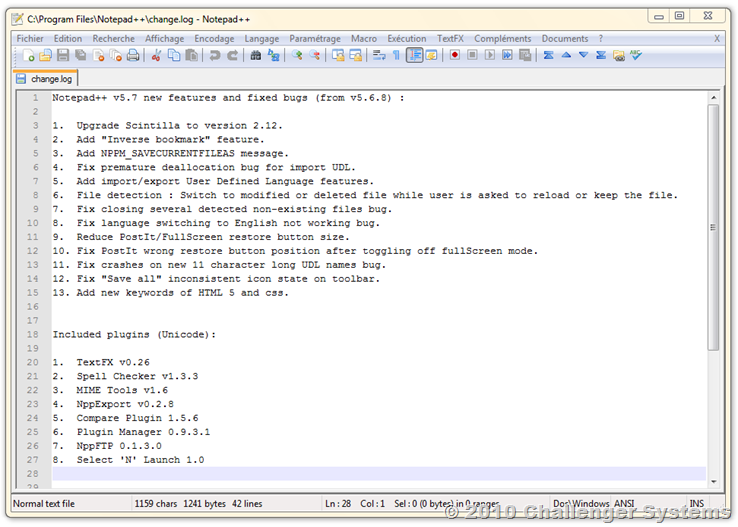Open the Affichage menu
The width and height of the screenshot is (738, 527).
164,39
